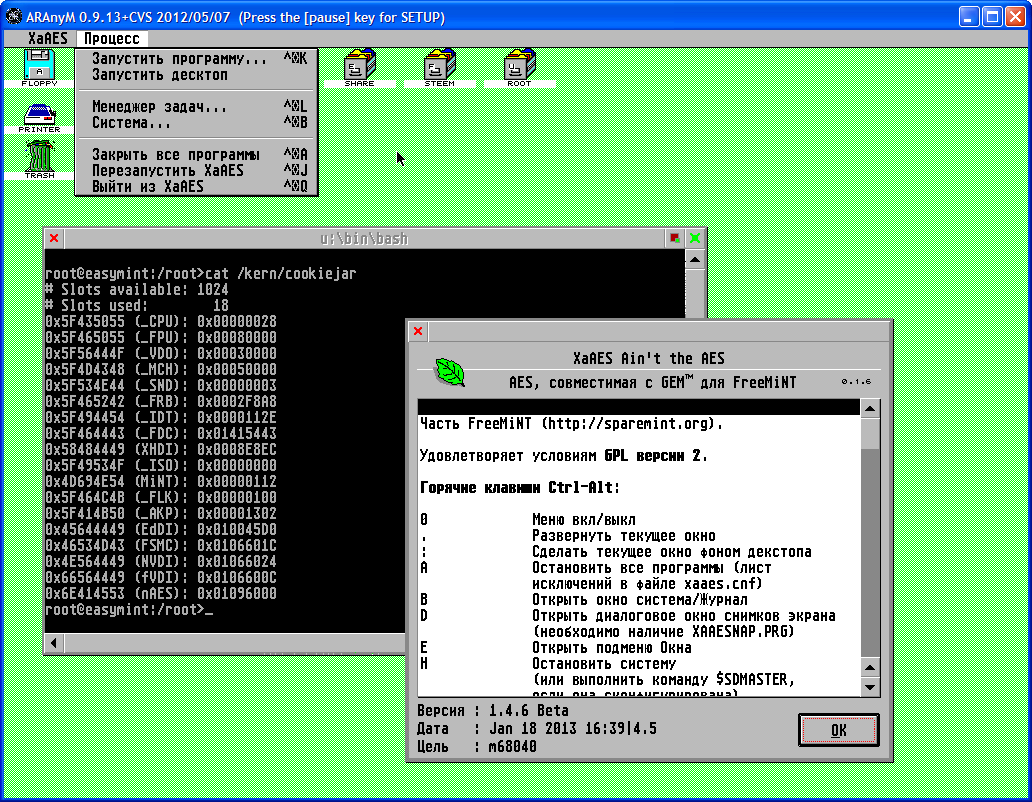Click lower up arrow of about text scrollbar
This screenshot has height=802, width=1032.
point(870,668)
